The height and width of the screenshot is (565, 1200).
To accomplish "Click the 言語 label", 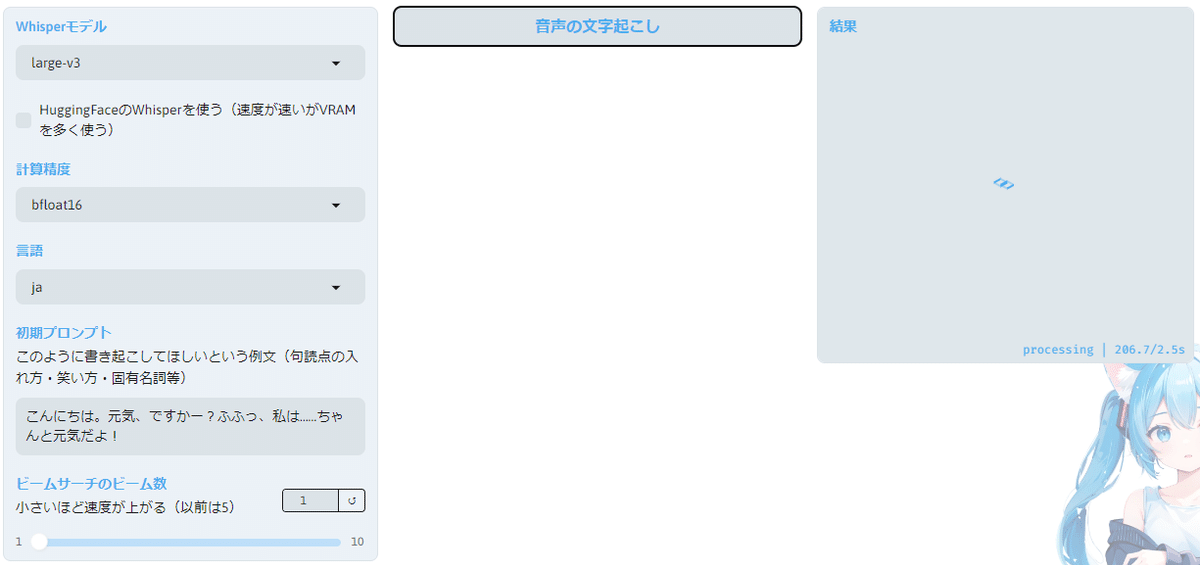I will point(30,251).
